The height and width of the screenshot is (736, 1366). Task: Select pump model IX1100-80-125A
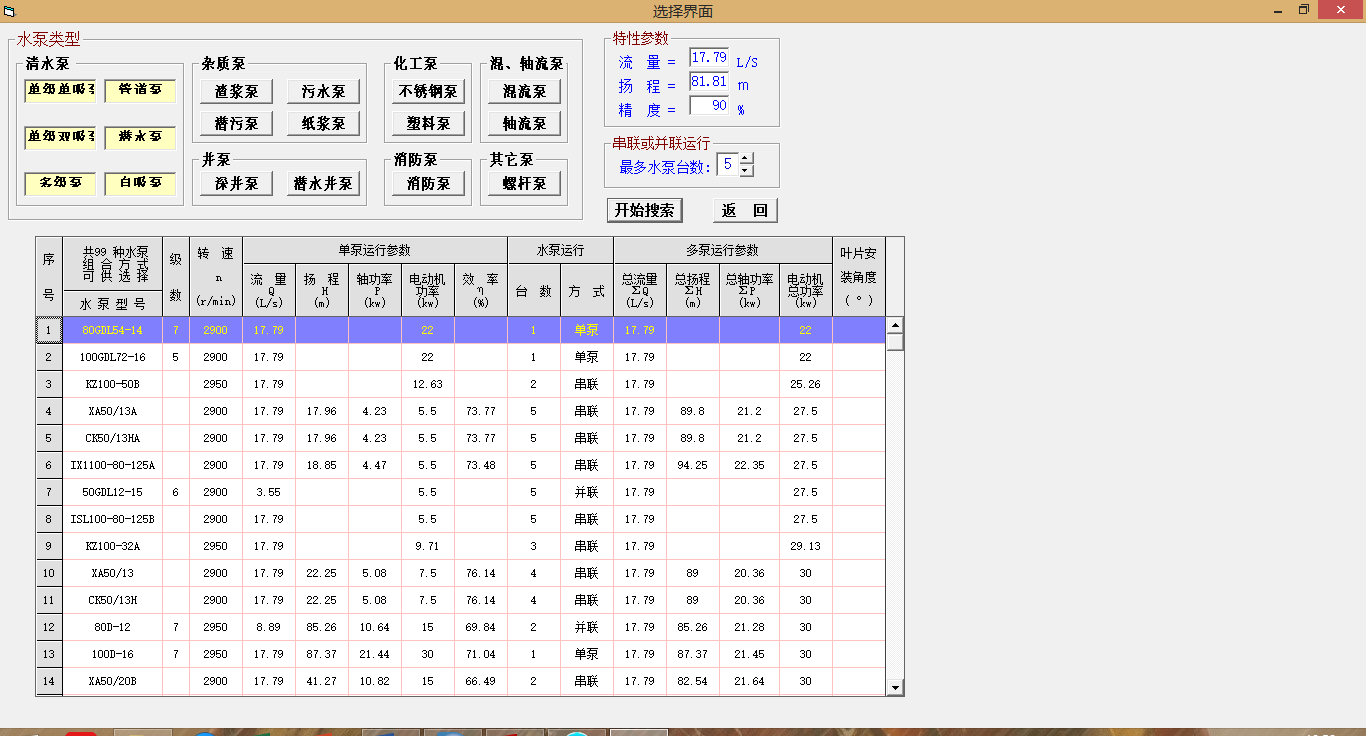[x=112, y=465]
